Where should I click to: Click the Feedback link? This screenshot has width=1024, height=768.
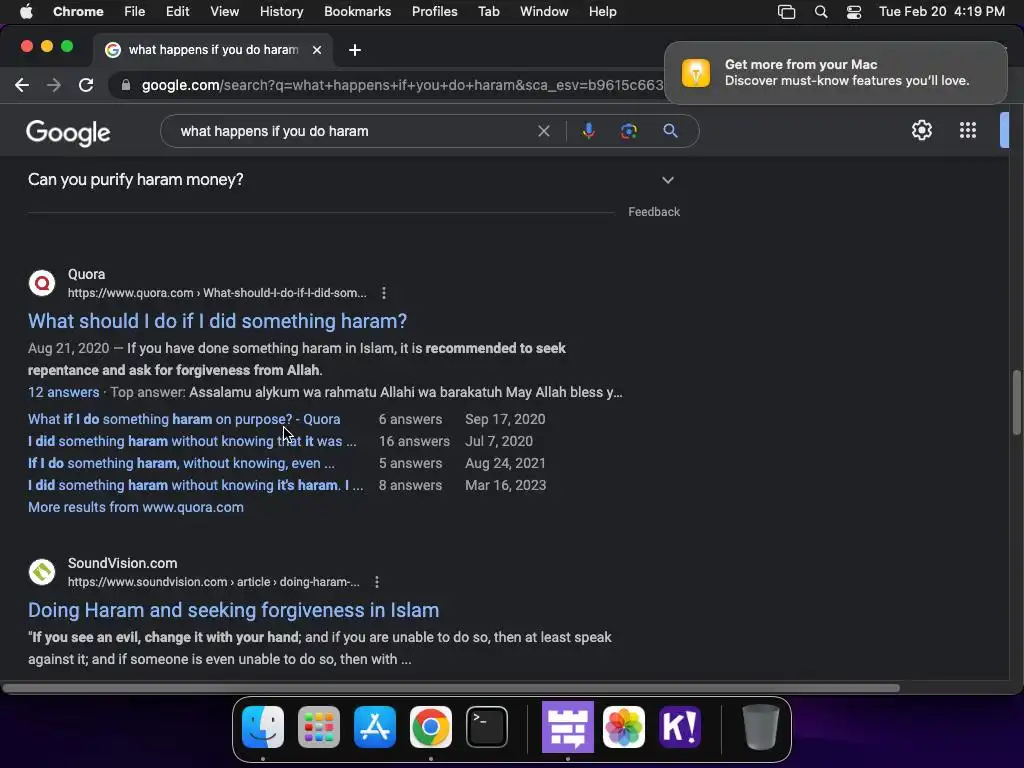pyautogui.click(x=654, y=212)
